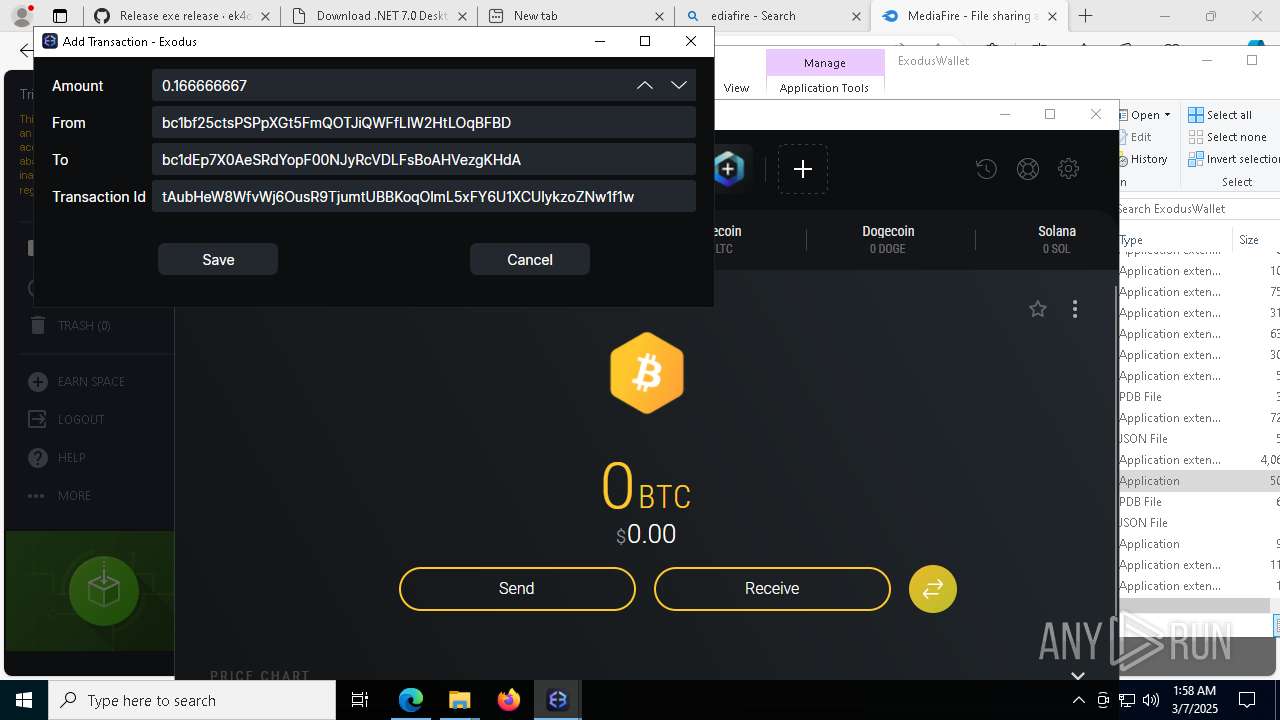Sort by the Size column header
The image size is (1280, 720).
tap(1250, 240)
